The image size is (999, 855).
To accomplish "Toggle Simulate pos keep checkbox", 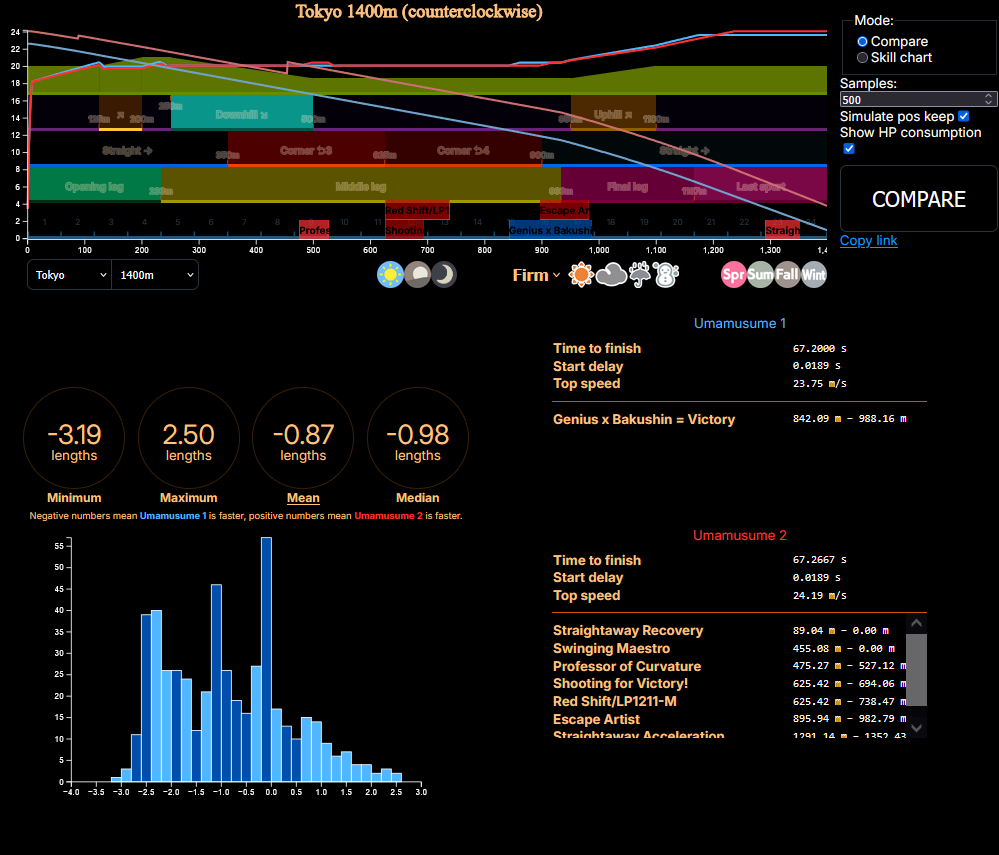I will click(x=963, y=117).
